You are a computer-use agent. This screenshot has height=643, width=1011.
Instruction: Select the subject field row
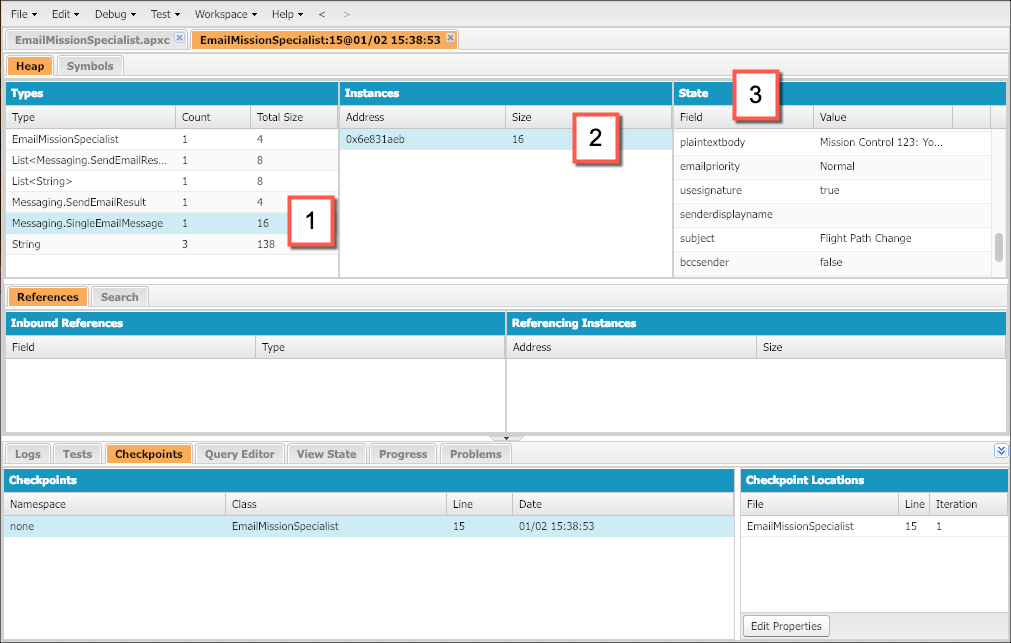(x=832, y=239)
